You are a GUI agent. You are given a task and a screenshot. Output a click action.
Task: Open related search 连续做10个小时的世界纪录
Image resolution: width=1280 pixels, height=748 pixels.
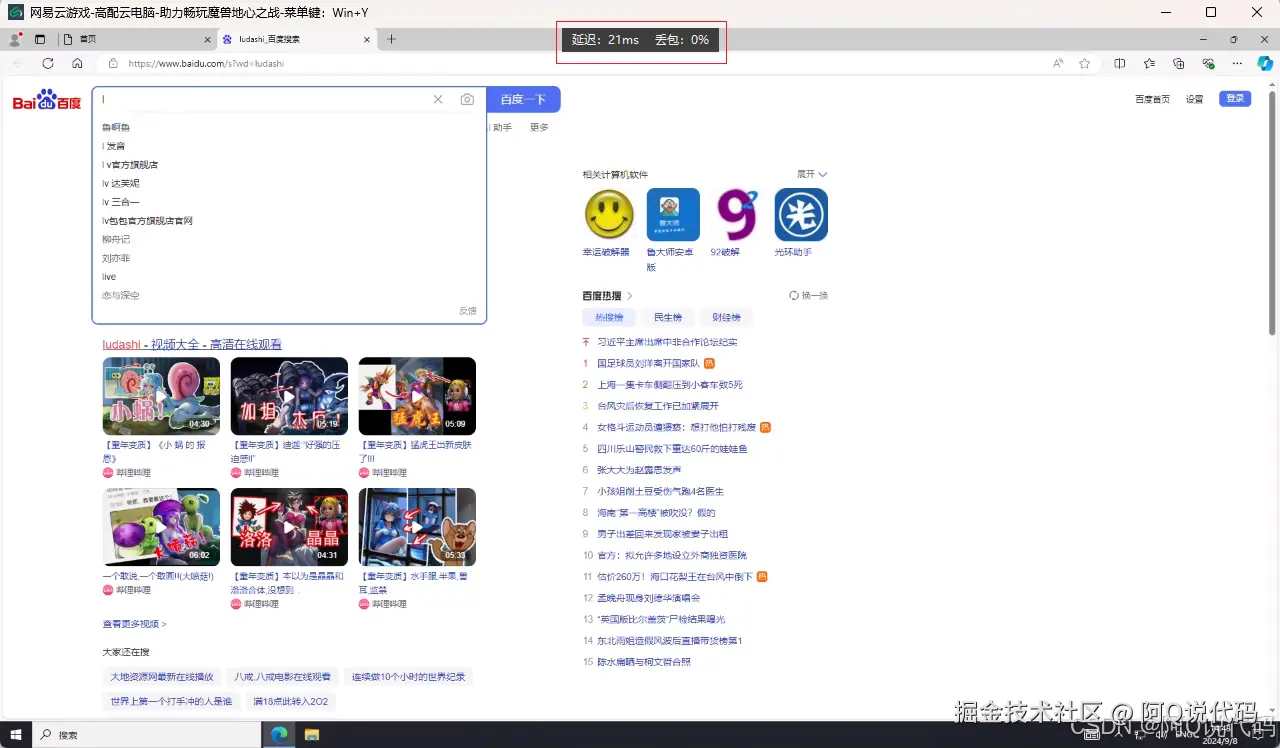[408, 677]
